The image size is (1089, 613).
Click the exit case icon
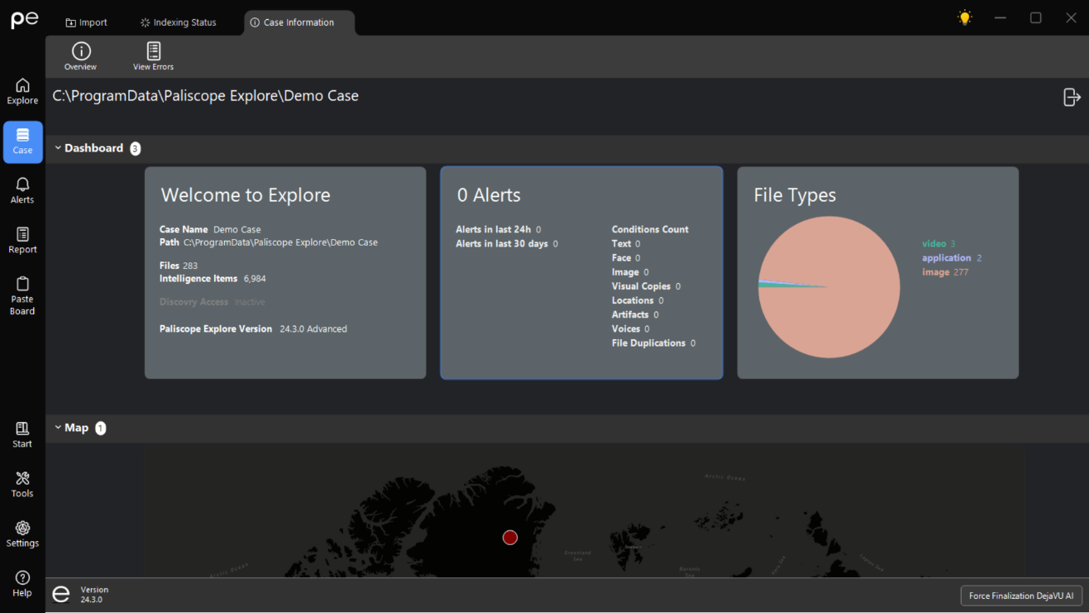pyautogui.click(x=1071, y=97)
